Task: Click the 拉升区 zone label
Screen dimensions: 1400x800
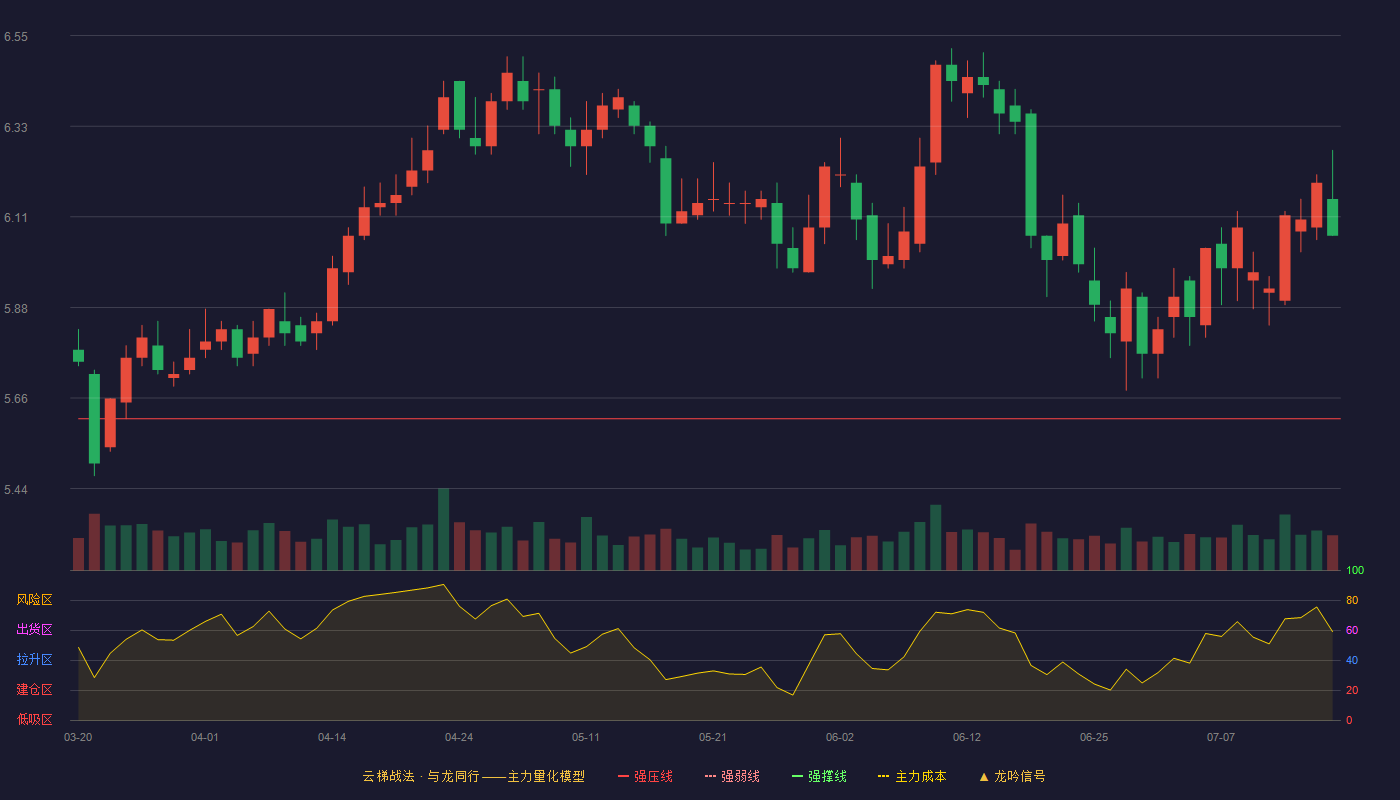Action: click(34, 660)
